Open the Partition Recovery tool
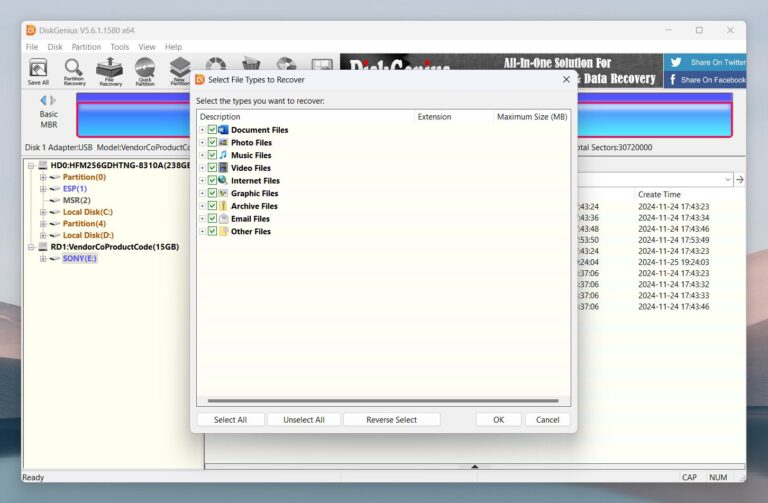This screenshot has width=768, height=503. pyautogui.click(x=74, y=72)
